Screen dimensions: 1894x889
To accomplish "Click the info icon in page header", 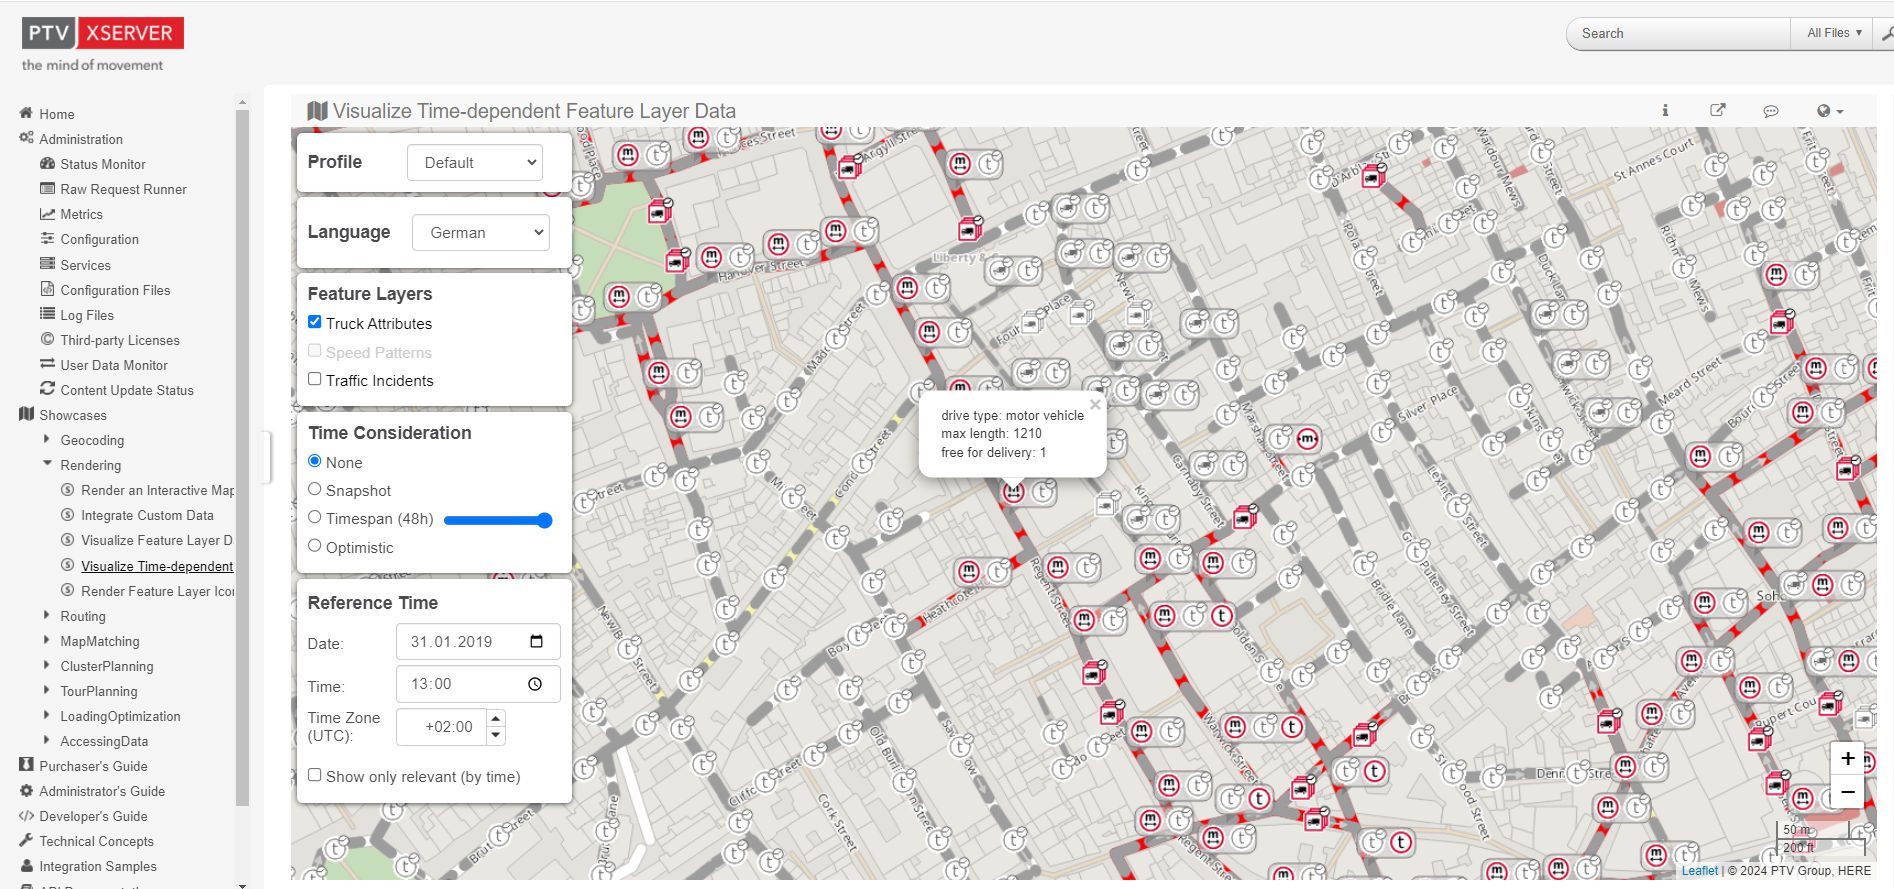I will click(x=1665, y=111).
